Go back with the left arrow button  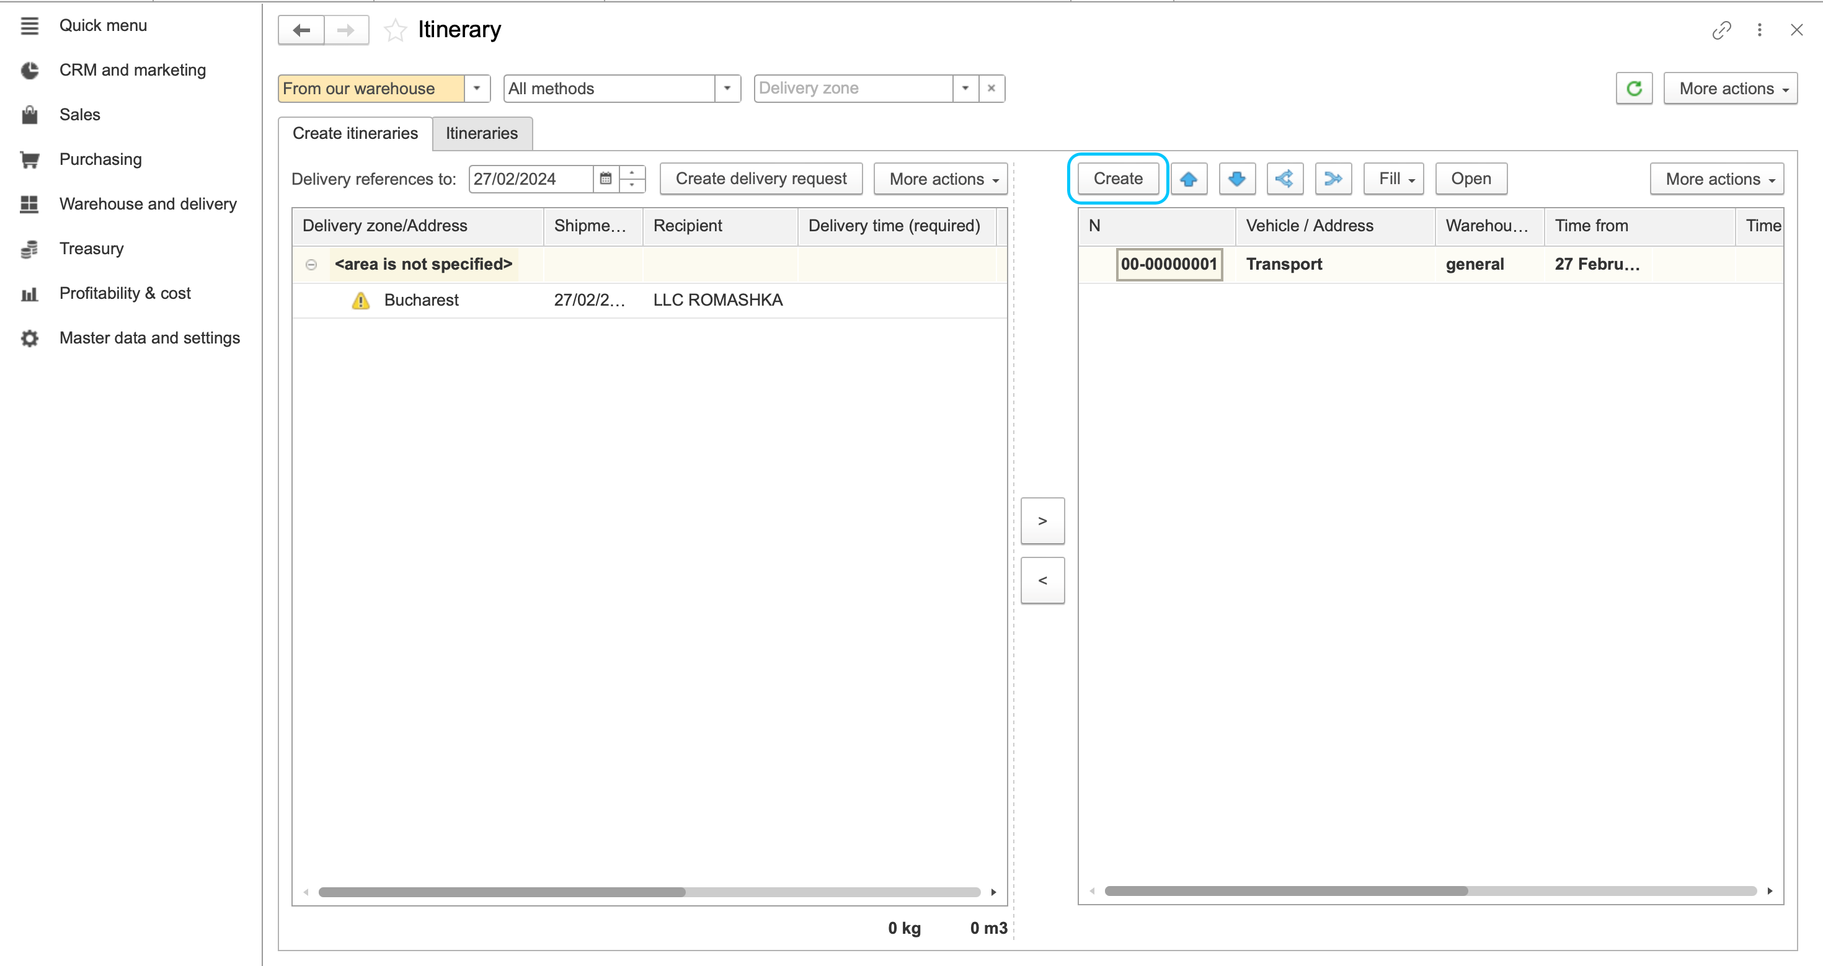click(301, 30)
